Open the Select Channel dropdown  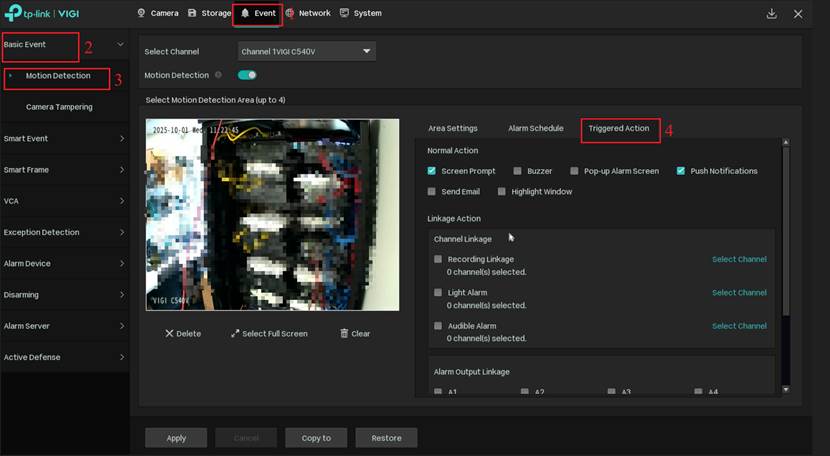click(x=307, y=51)
